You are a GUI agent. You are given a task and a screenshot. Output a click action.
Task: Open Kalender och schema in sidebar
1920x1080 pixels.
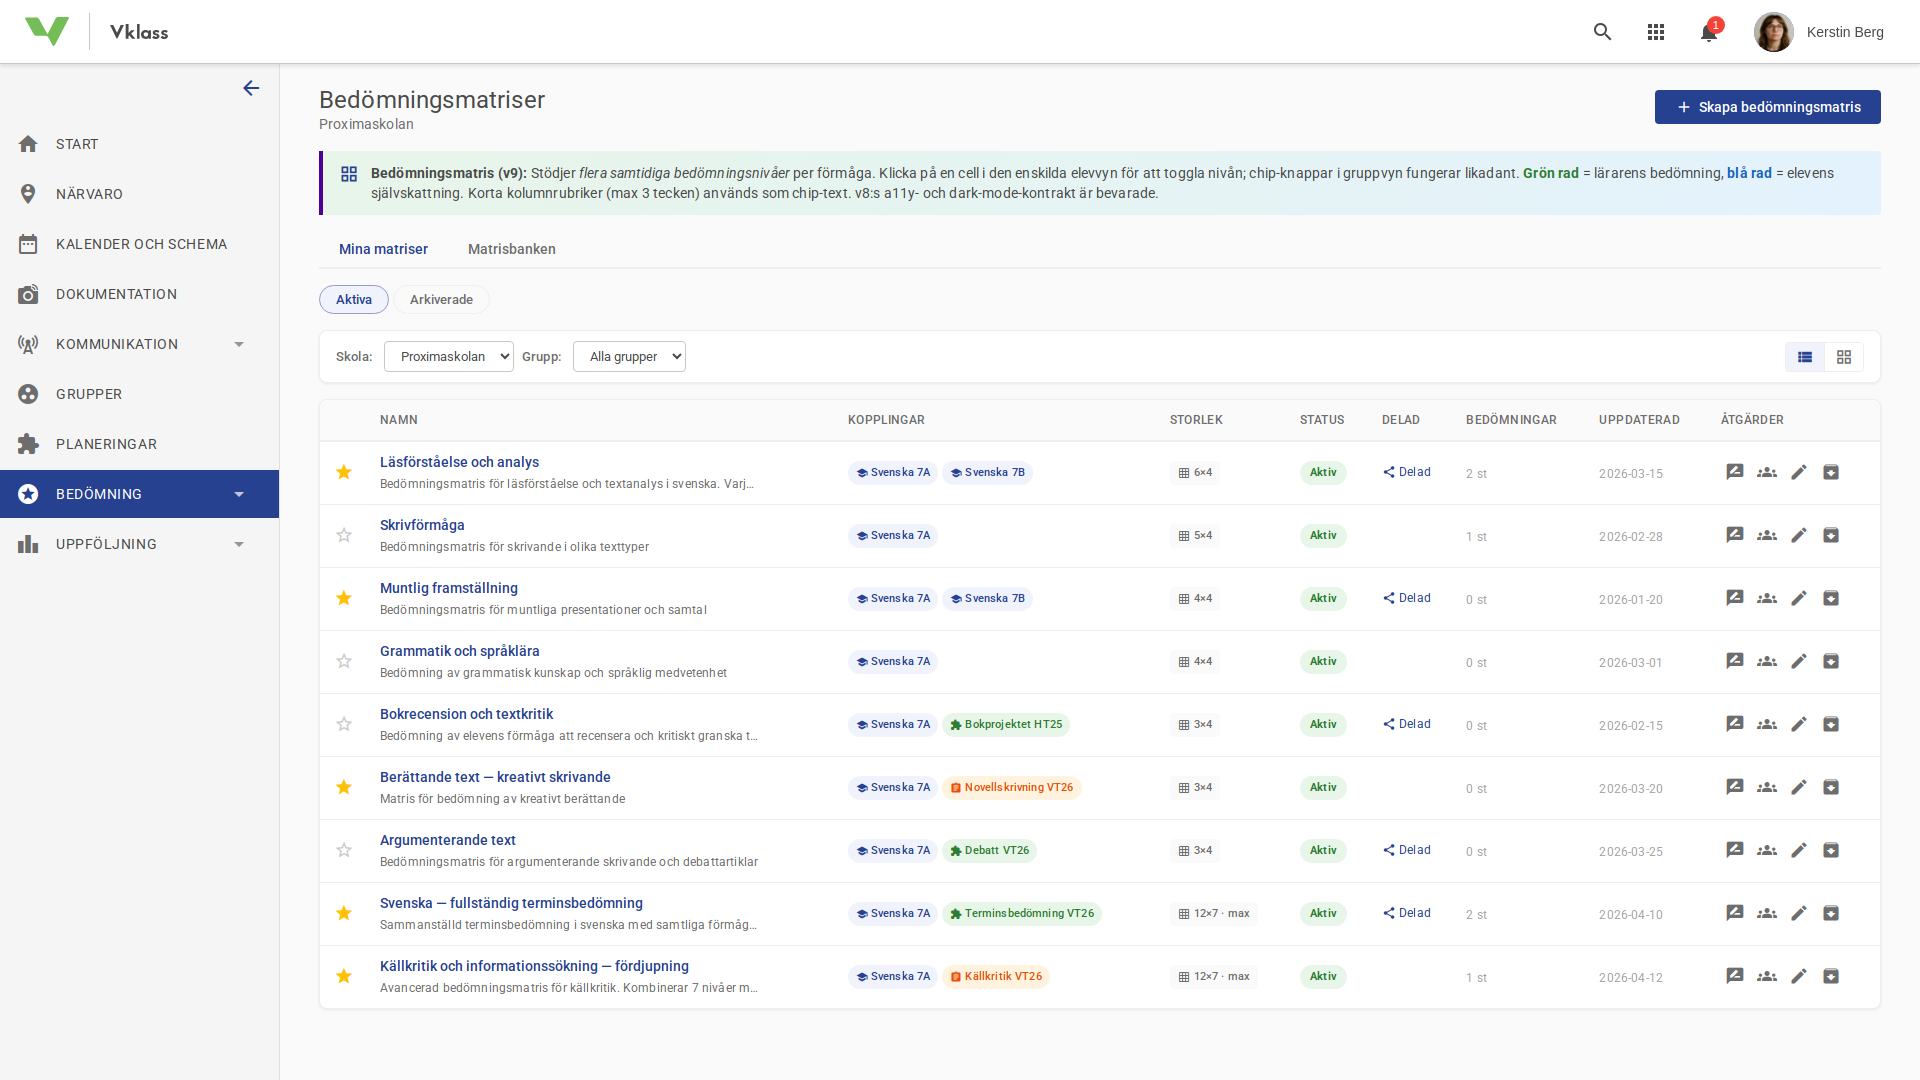[139, 244]
